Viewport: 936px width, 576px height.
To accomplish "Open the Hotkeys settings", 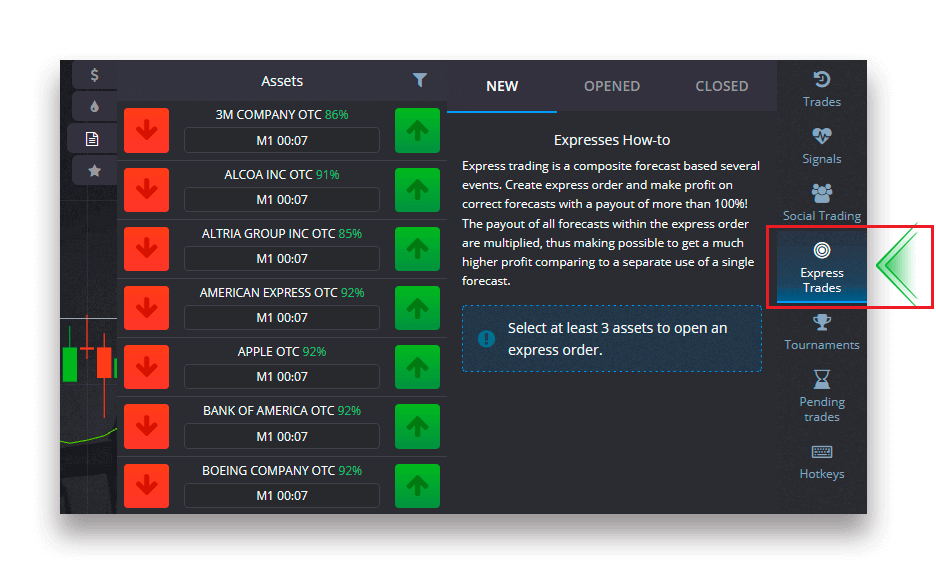I will click(821, 461).
